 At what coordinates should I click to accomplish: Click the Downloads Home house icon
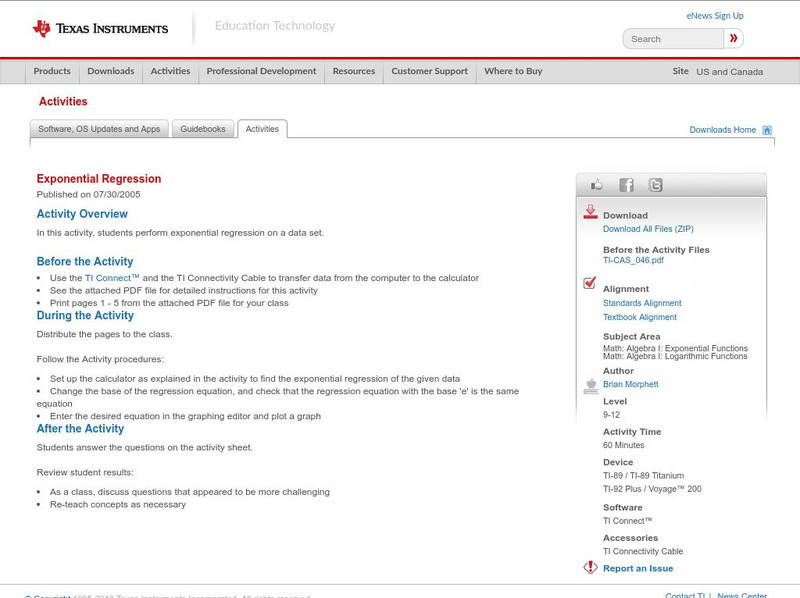tap(767, 130)
